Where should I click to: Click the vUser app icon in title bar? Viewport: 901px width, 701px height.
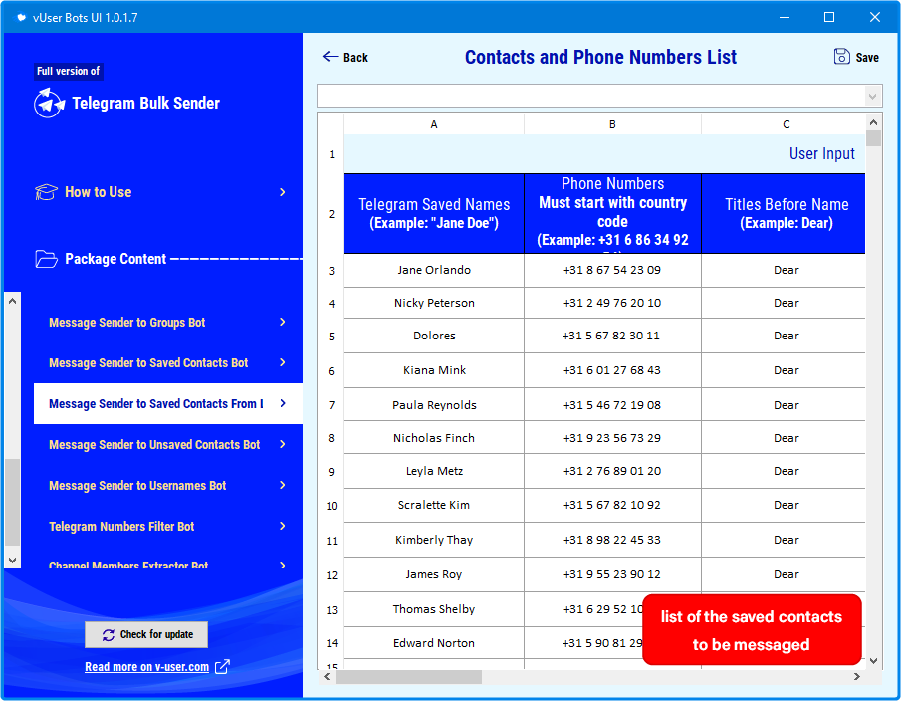tap(21, 17)
